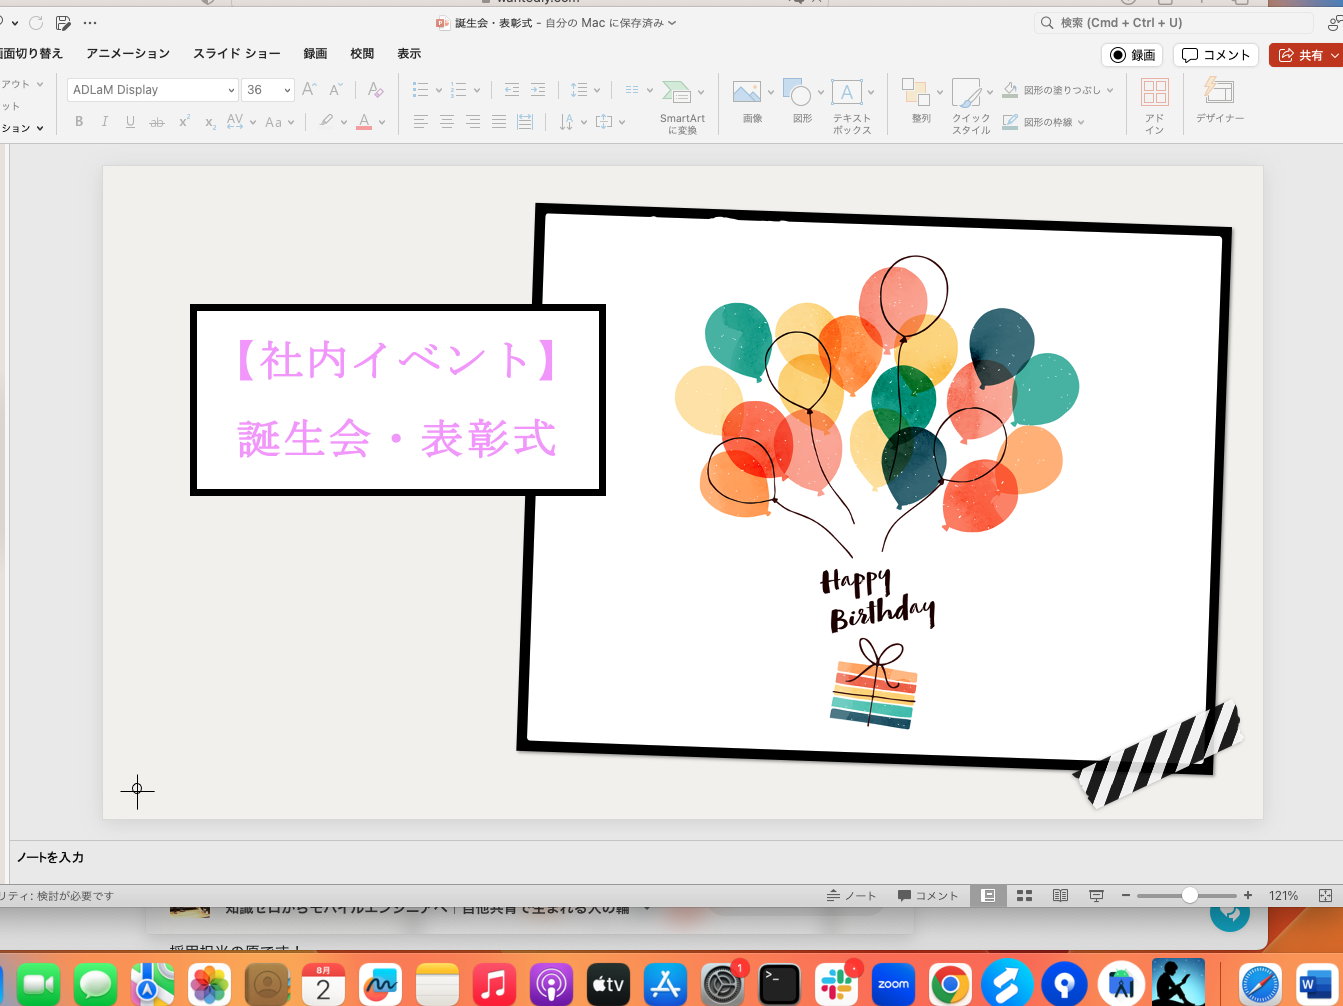Viewport: 1343px width, 1006px height.
Task: Toggle bold formatting
Action: (x=79, y=122)
